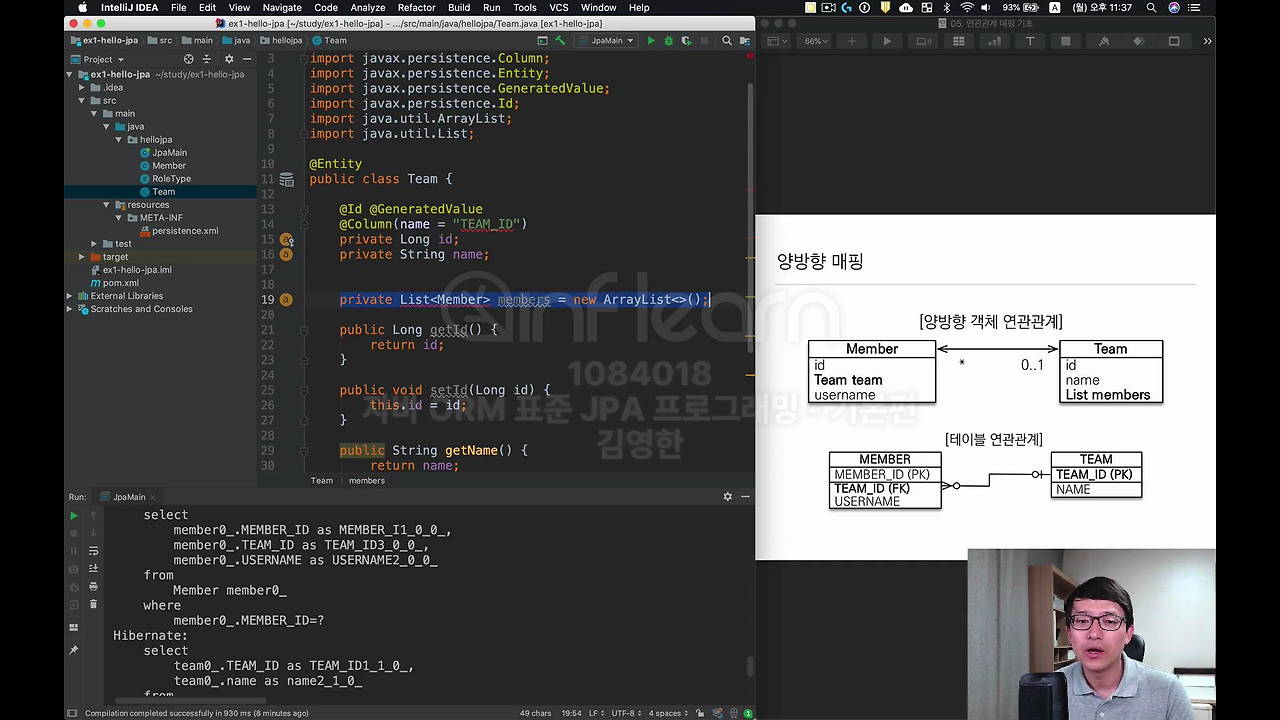This screenshot has width=1280, height=720.
Task: Click Keynote Format paintbrush icon
Action: tap(1104, 41)
